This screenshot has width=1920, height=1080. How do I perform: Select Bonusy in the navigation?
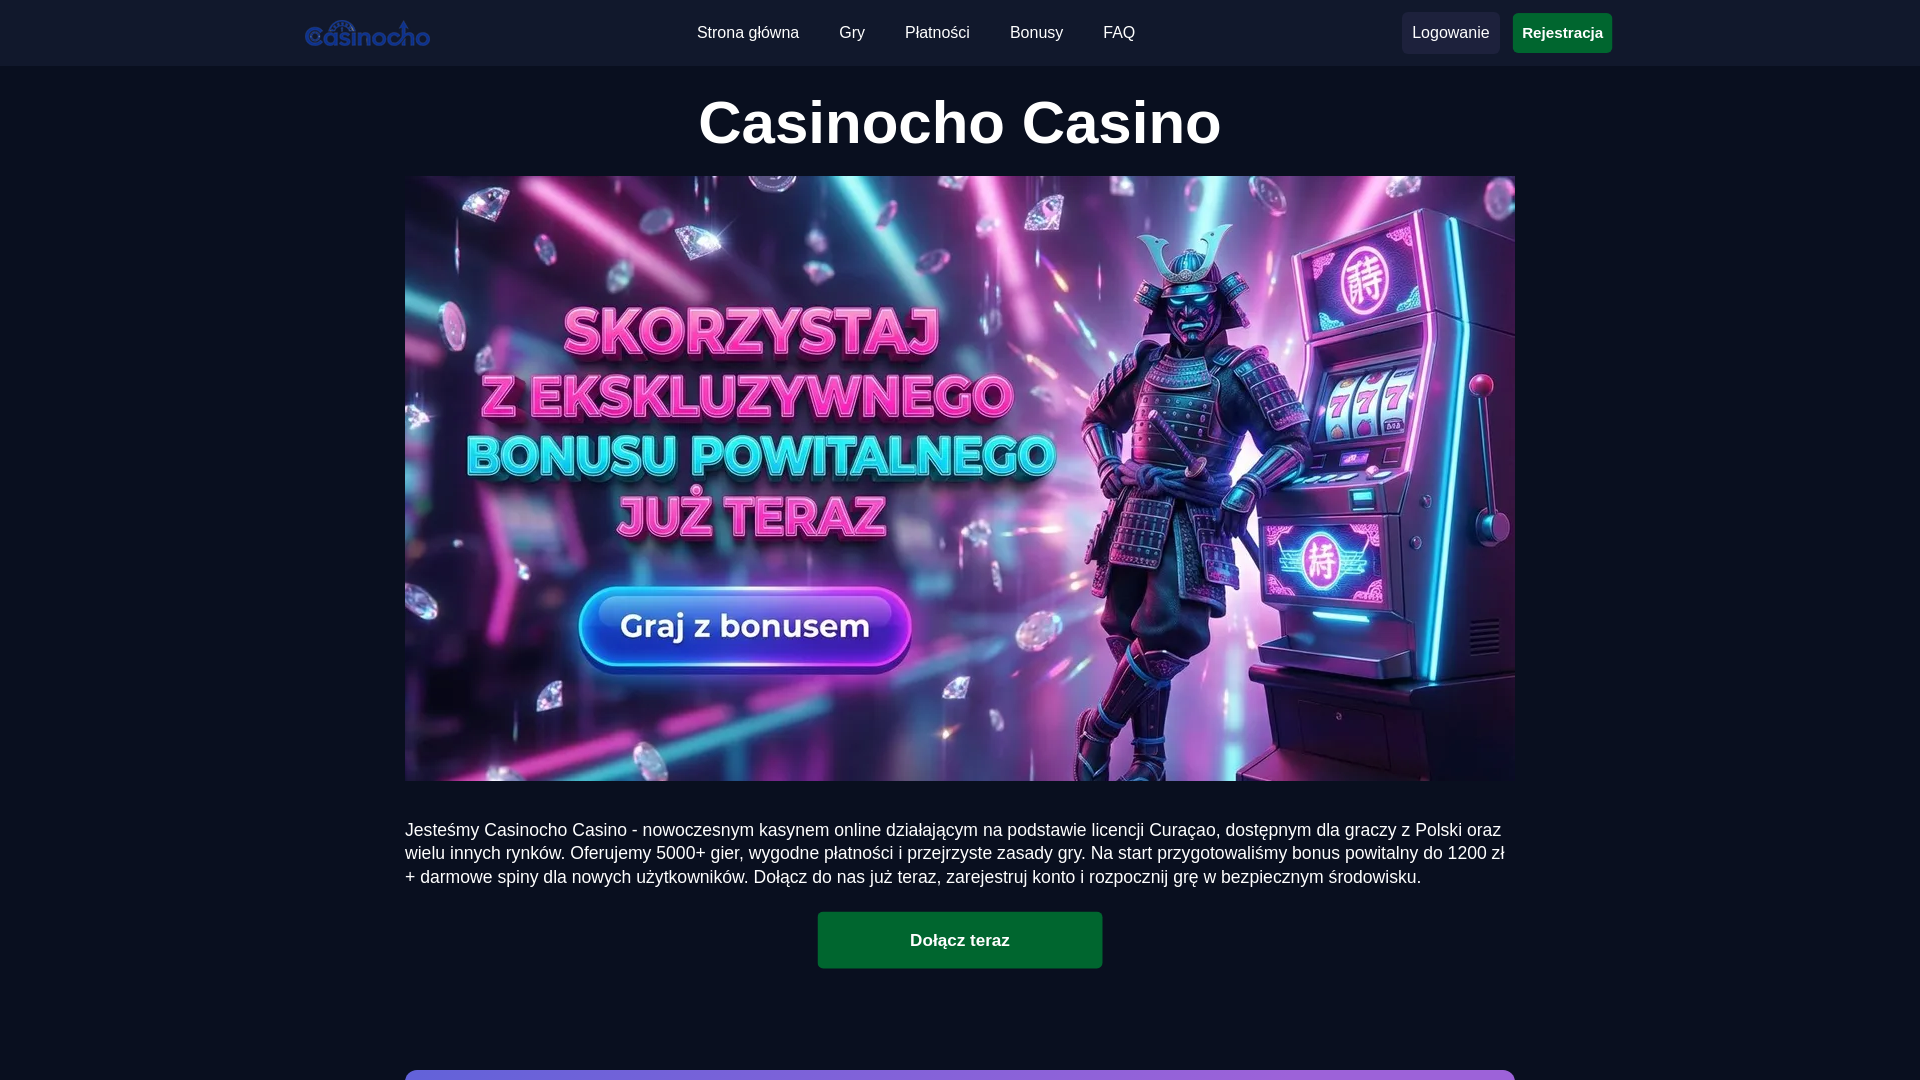click(x=1036, y=33)
